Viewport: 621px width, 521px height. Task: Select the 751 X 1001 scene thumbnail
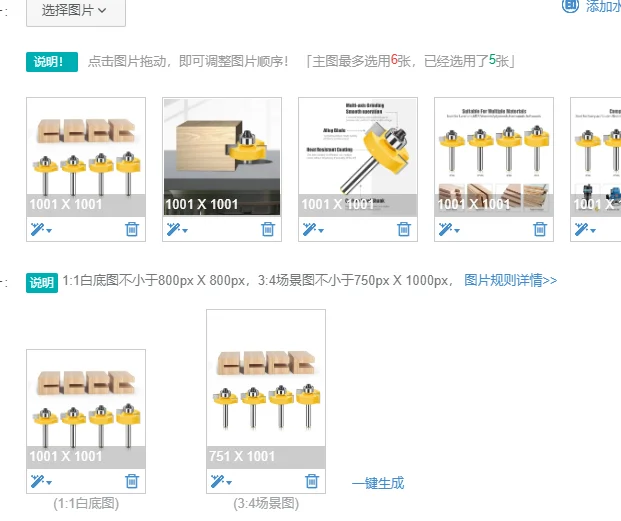[x=266, y=389]
